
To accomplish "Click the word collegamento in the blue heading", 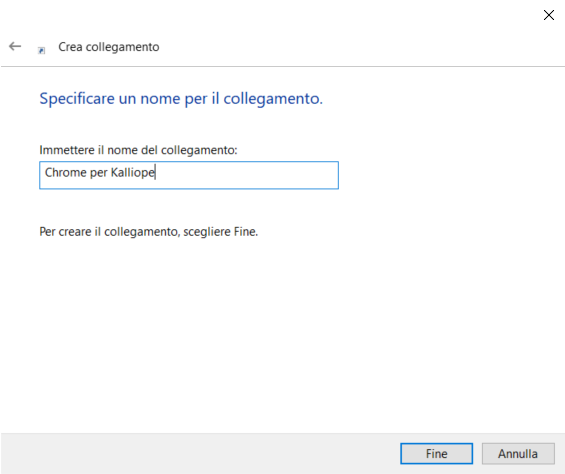I will [x=273, y=99].
